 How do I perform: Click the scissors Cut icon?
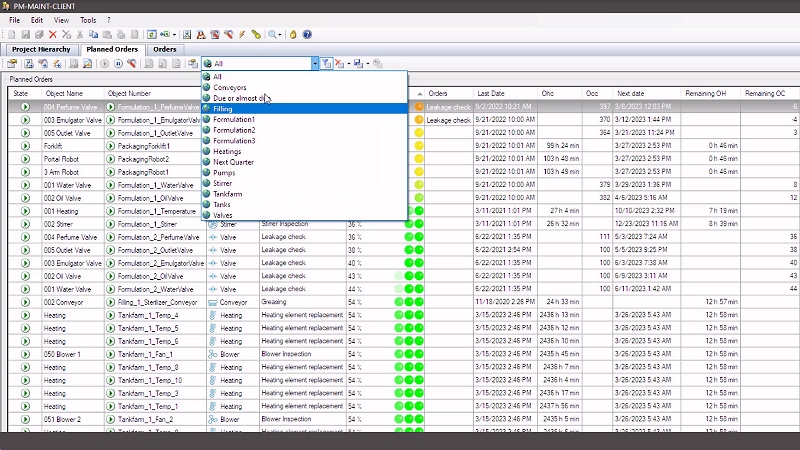(x=80, y=35)
